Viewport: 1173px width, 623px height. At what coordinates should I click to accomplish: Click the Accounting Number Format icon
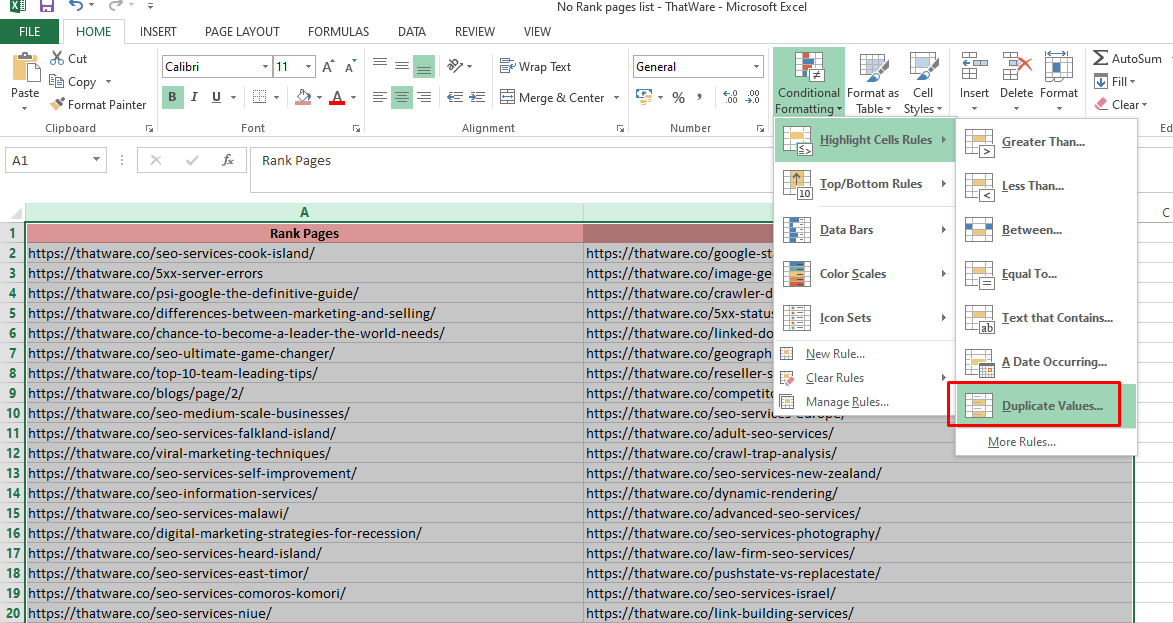point(643,96)
